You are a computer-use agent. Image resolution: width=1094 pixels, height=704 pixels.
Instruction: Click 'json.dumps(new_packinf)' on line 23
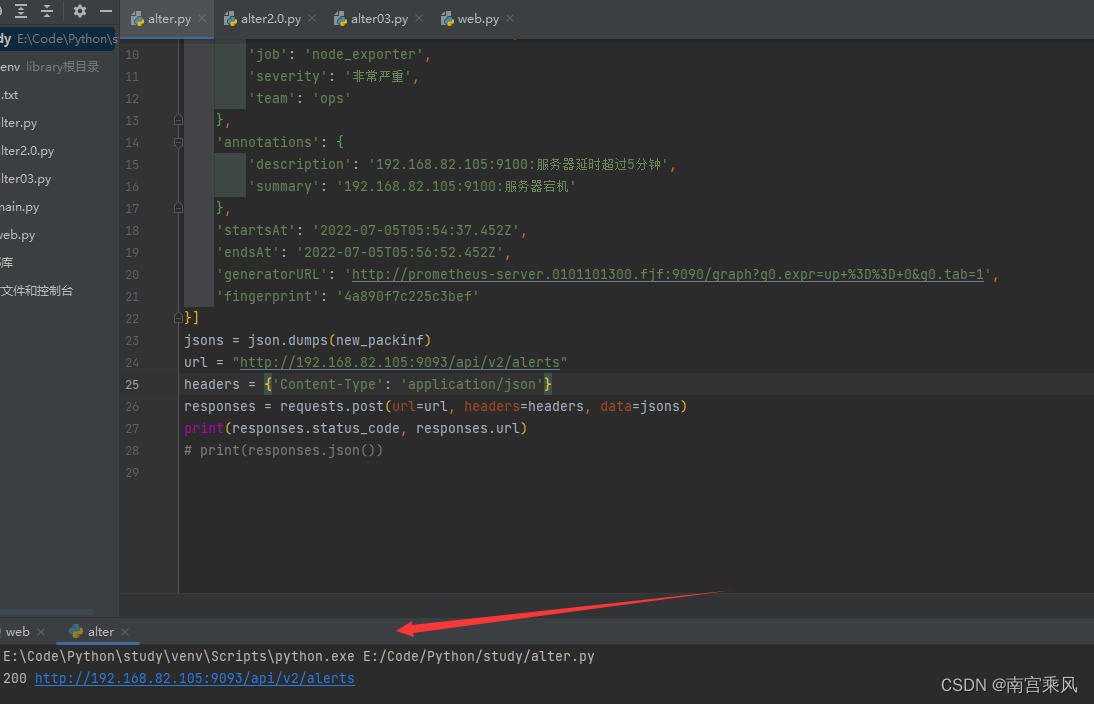pos(340,340)
